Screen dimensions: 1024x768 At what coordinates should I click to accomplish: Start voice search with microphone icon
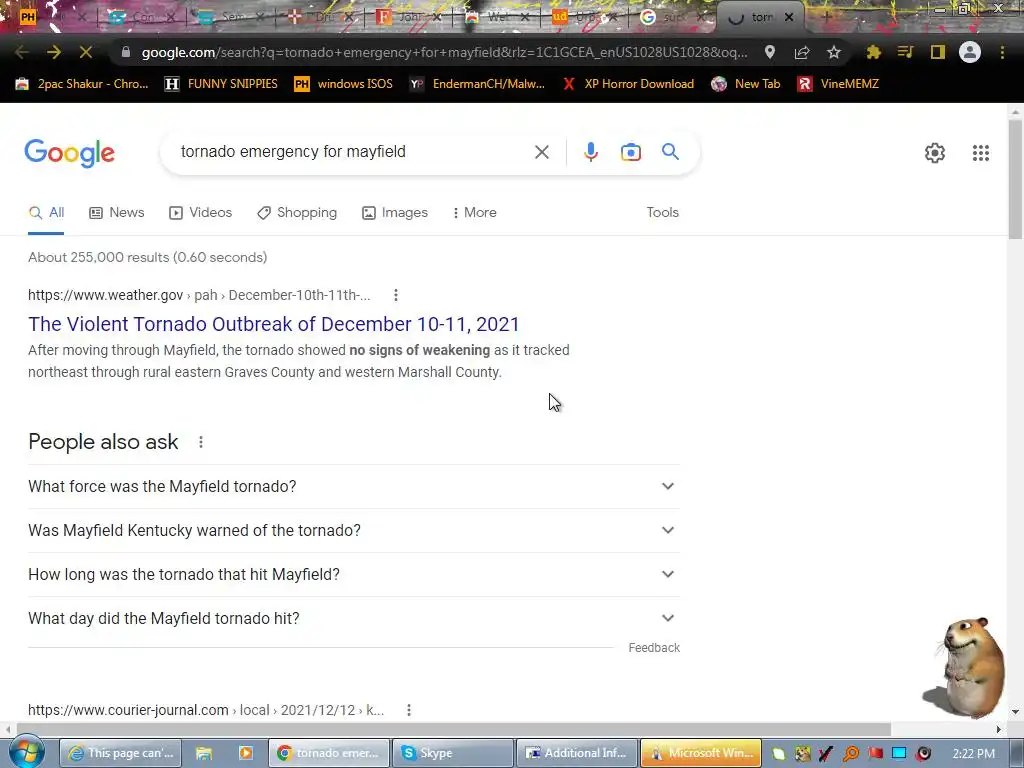point(590,152)
